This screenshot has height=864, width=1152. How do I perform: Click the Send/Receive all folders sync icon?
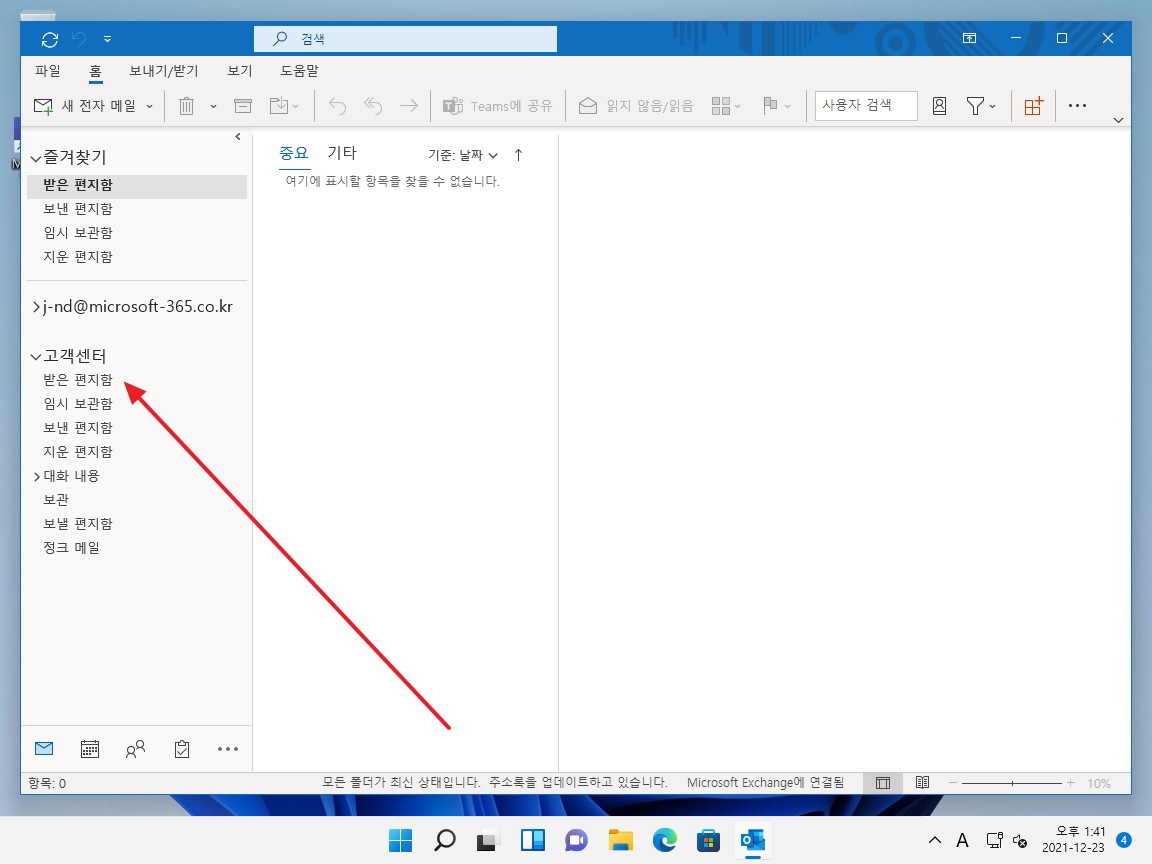pyautogui.click(x=49, y=39)
